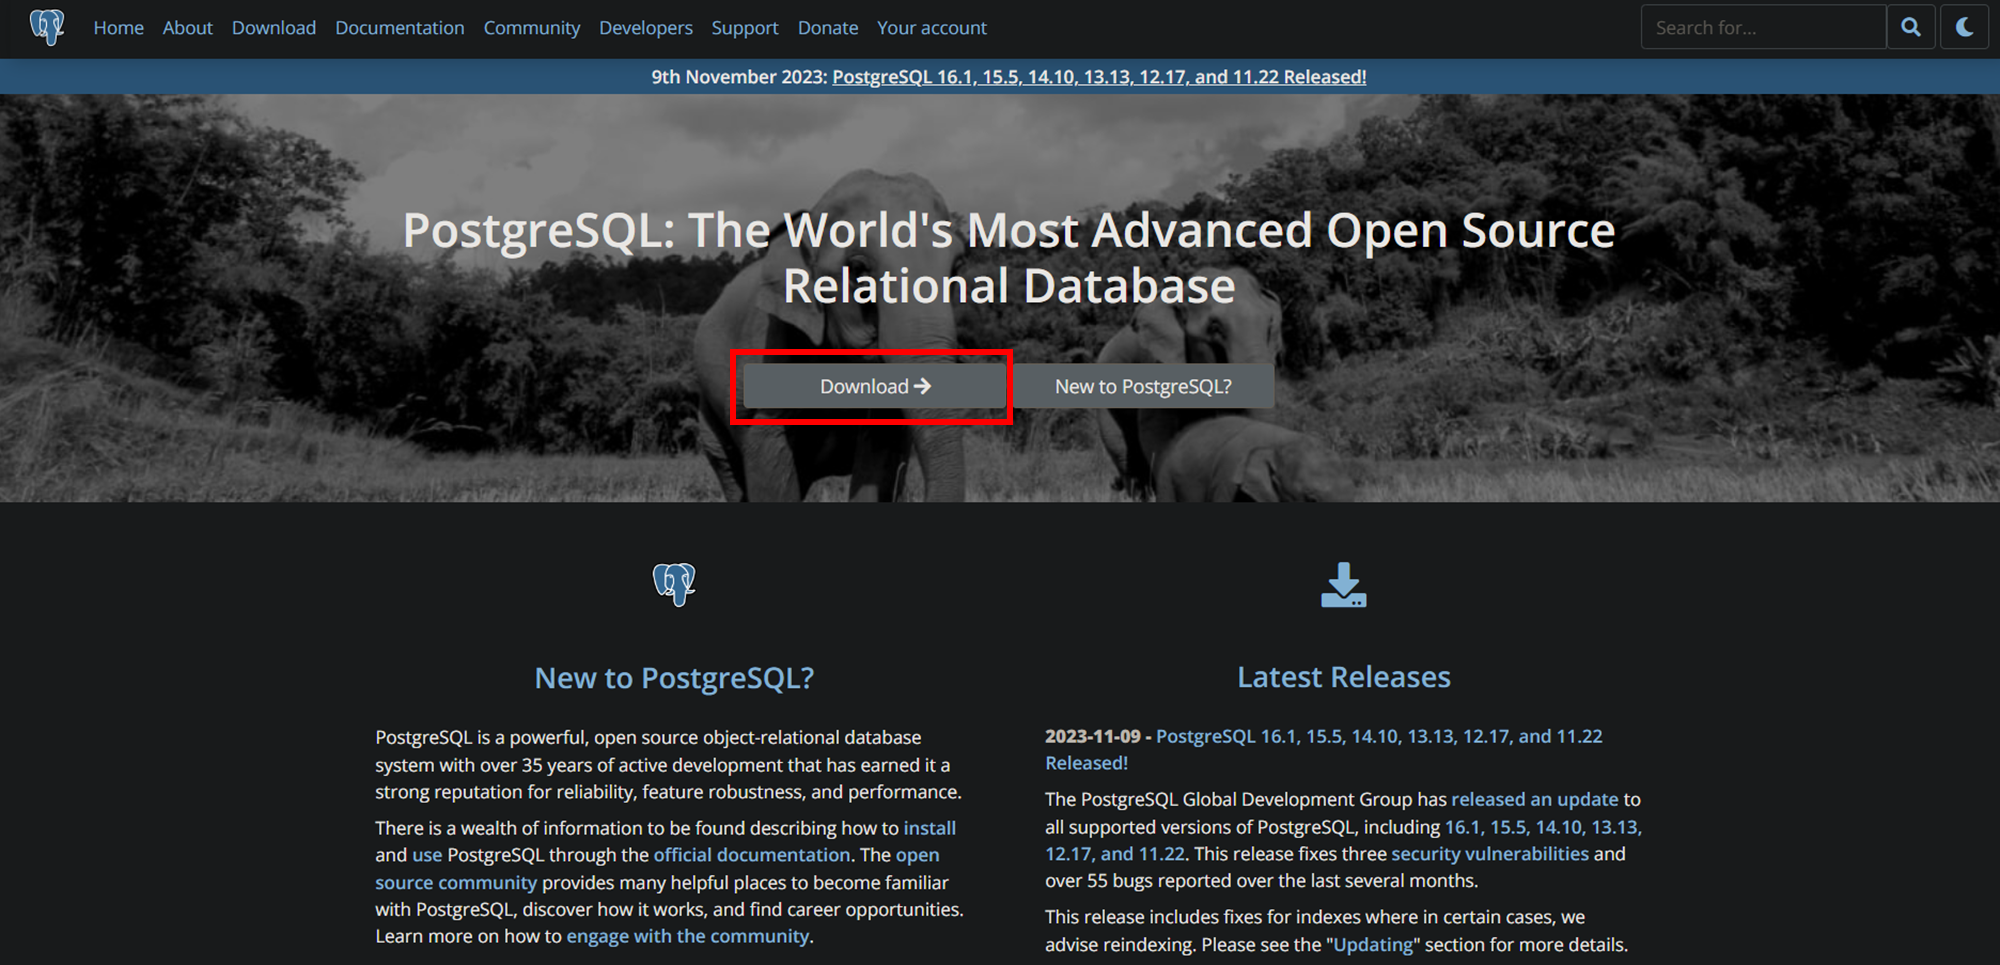Follow the released an update link
Viewport: 2000px width, 965px height.
tap(1534, 799)
